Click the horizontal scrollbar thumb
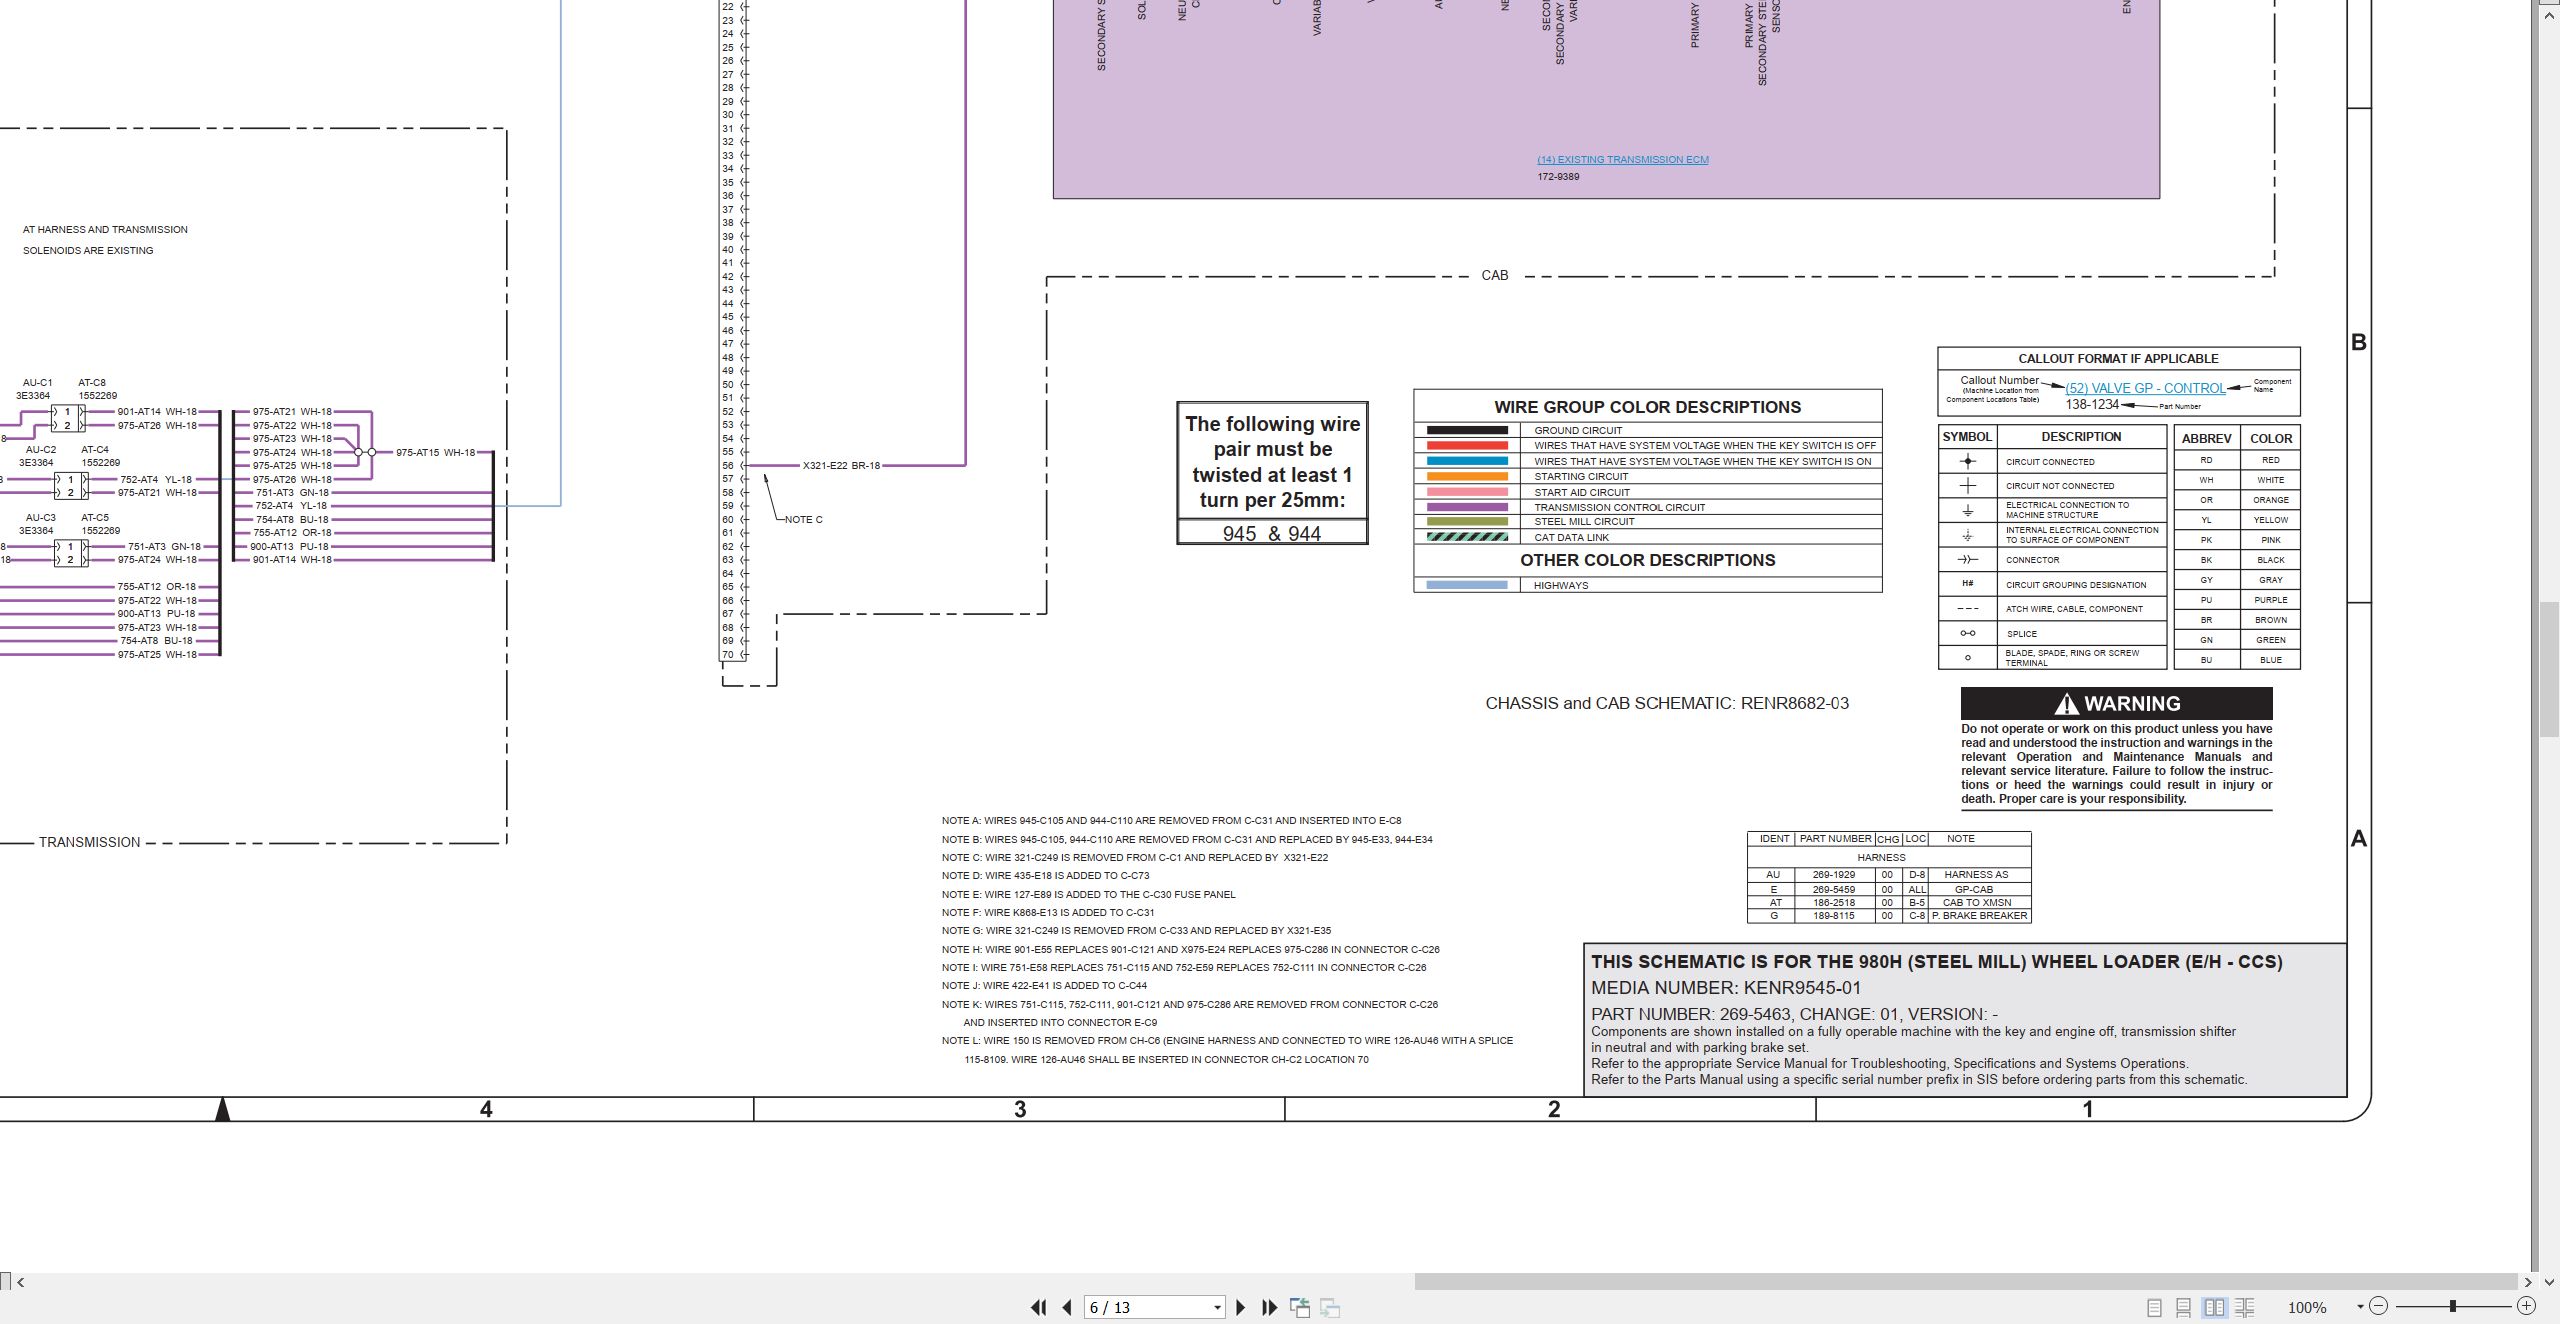 [1965, 1282]
